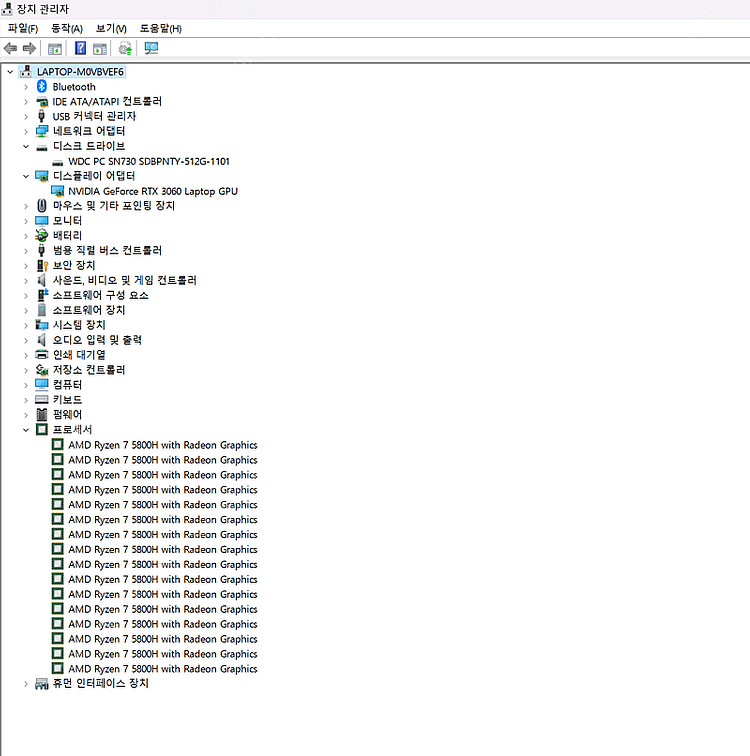
Task: Open the 보기(V) menu
Action: 111,28
